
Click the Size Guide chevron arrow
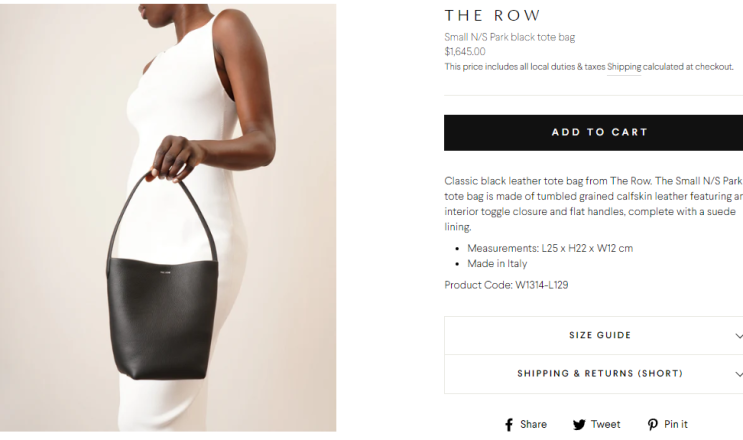click(739, 336)
